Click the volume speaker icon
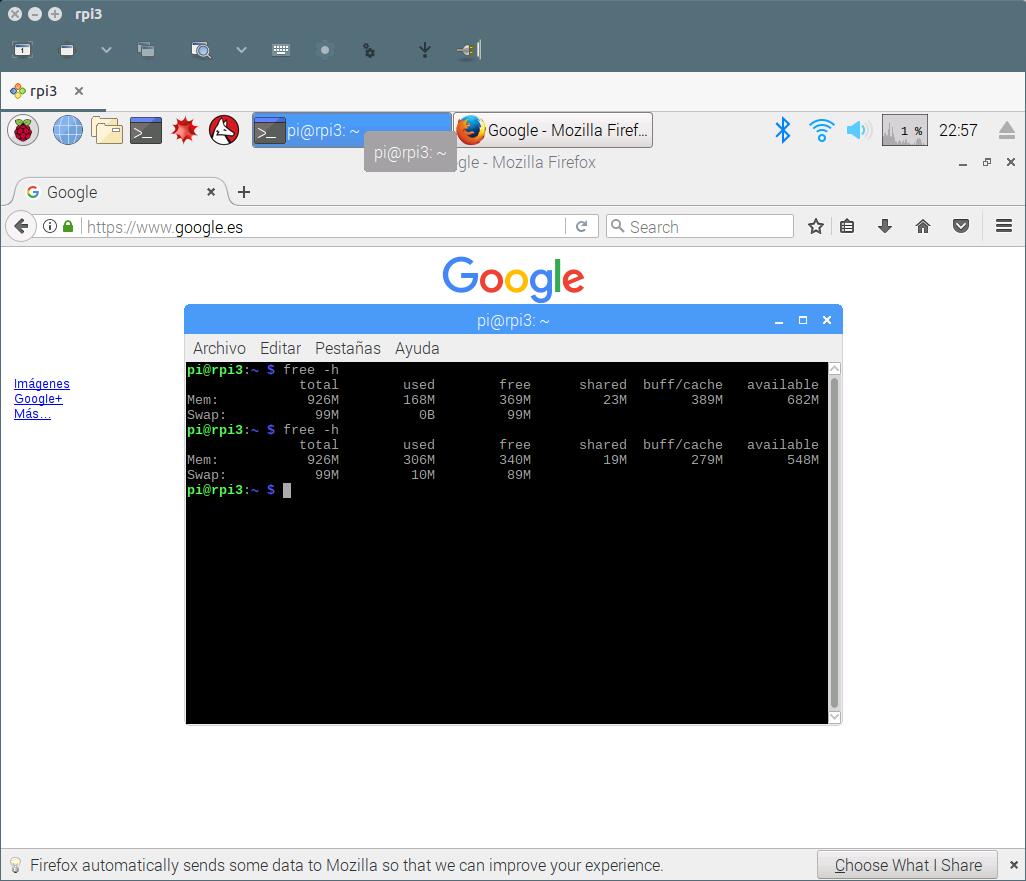1026x881 pixels. click(x=857, y=130)
